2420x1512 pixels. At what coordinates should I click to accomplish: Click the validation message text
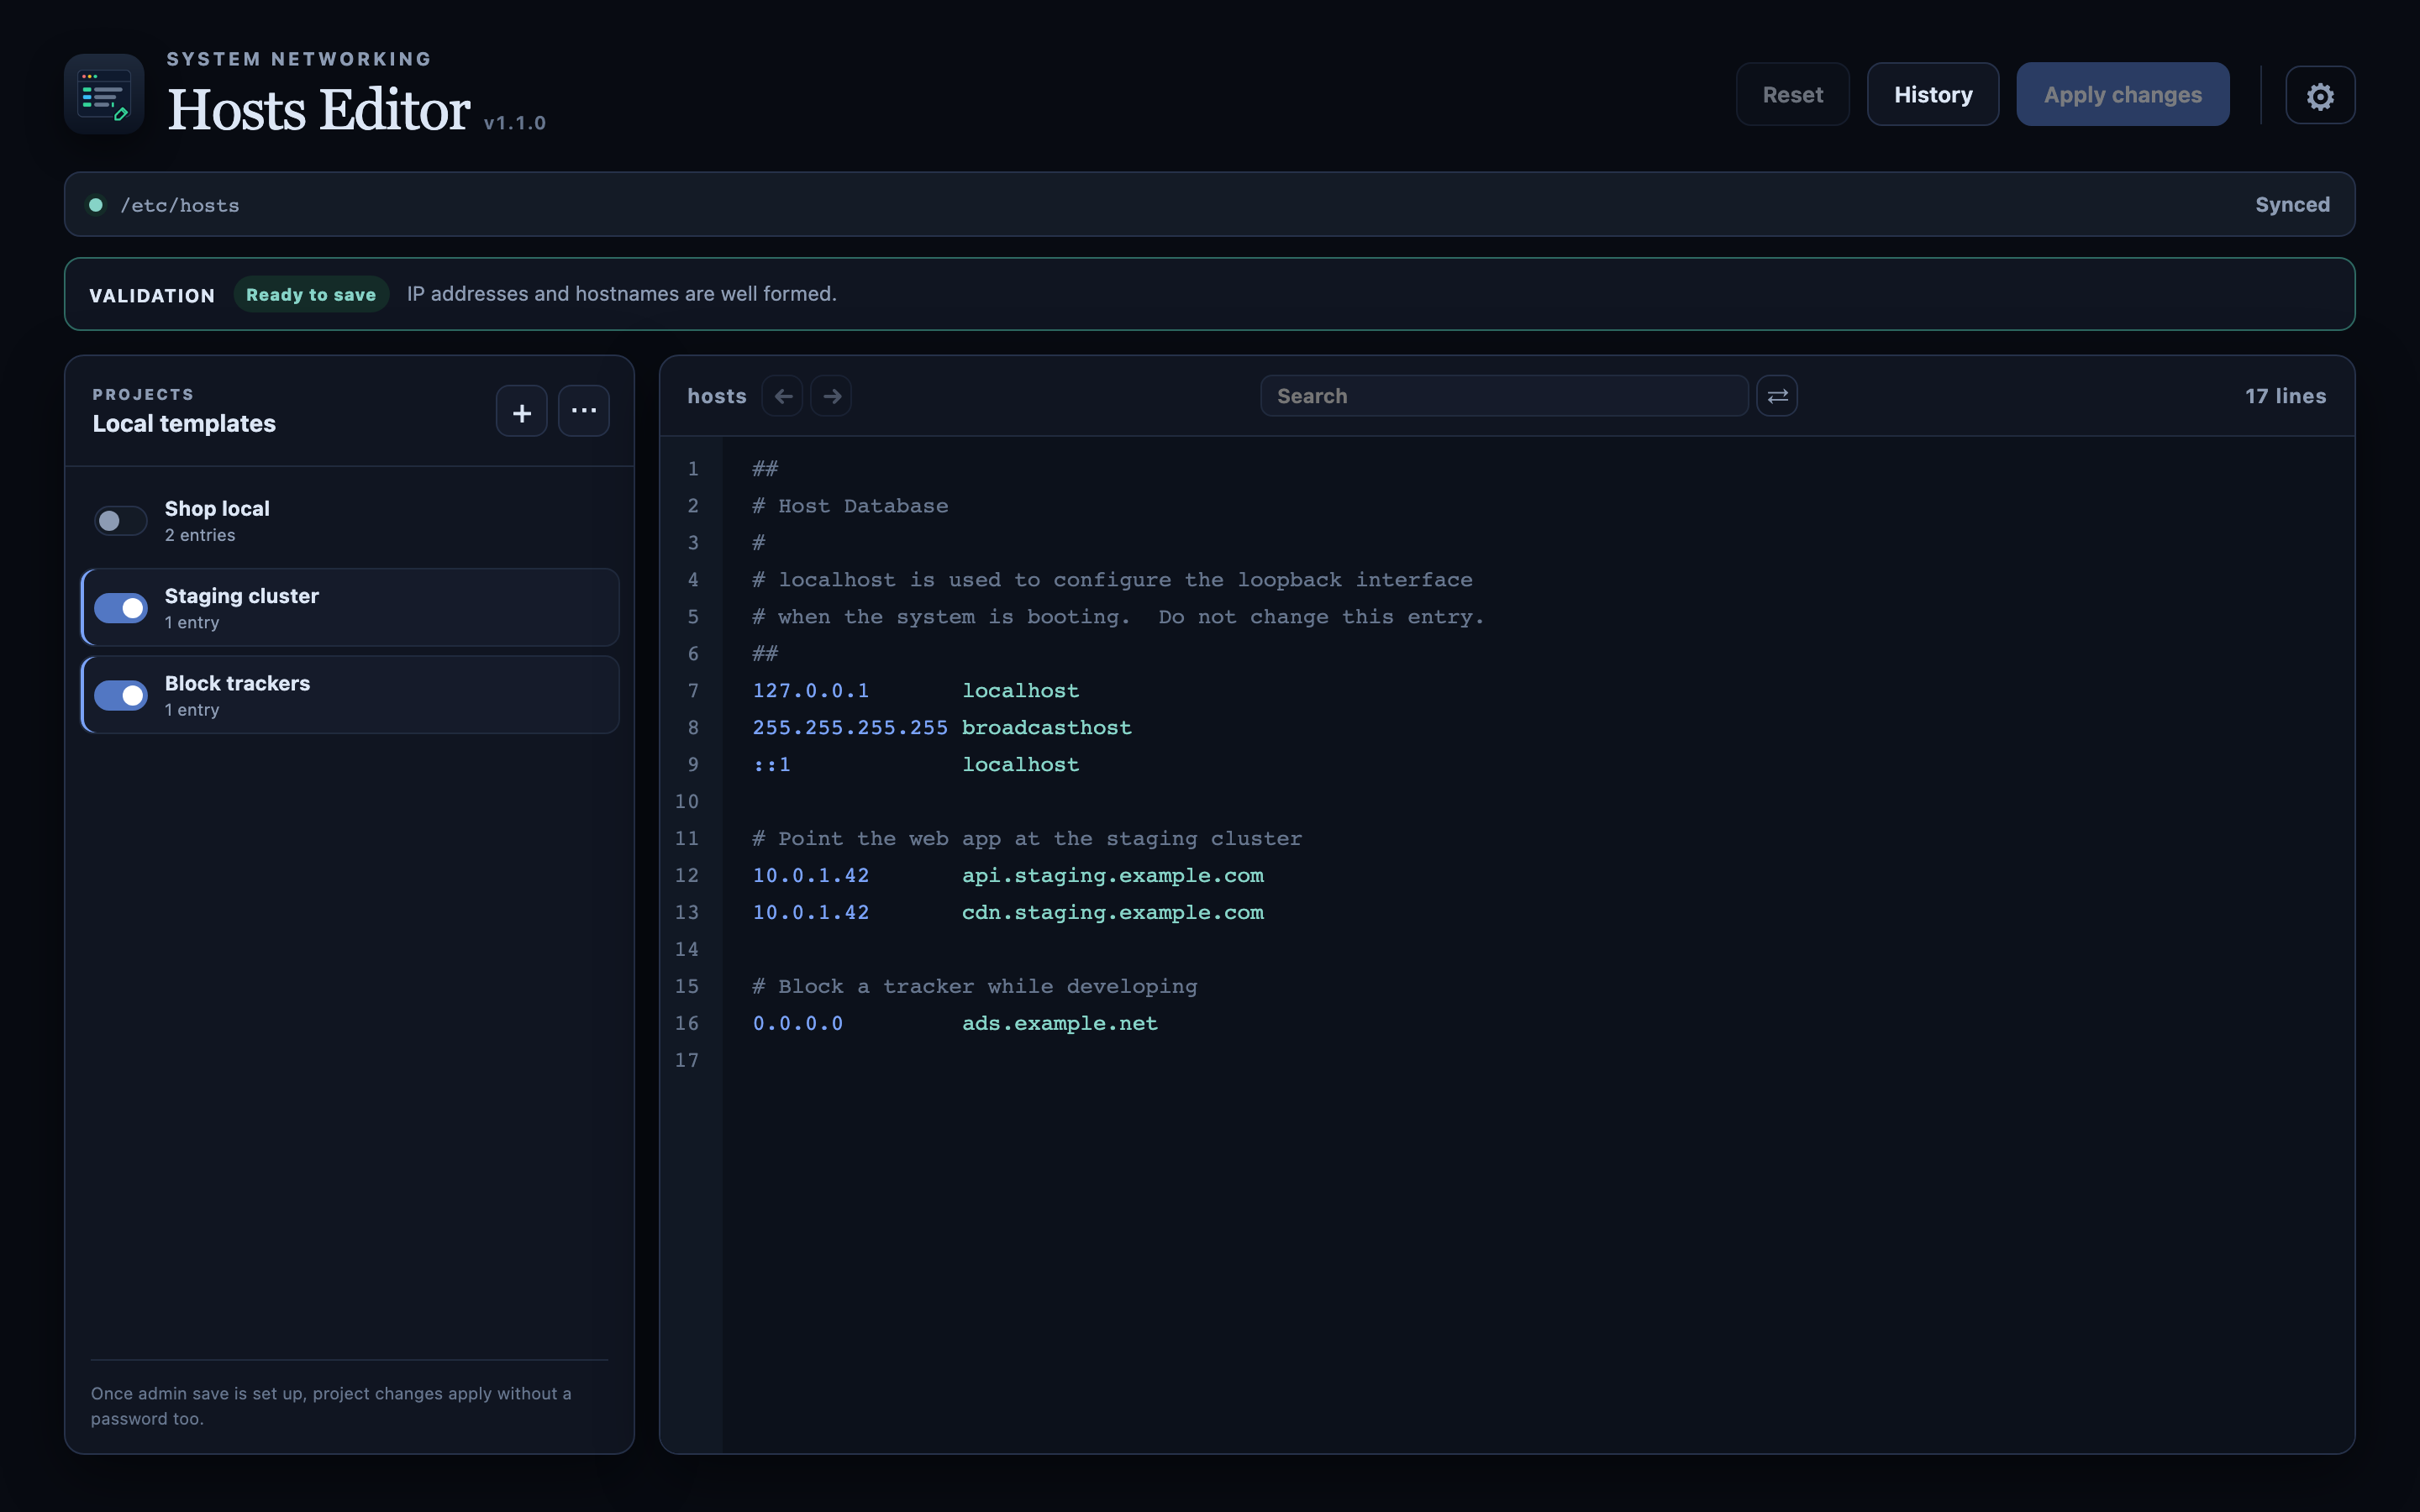click(622, 294)
